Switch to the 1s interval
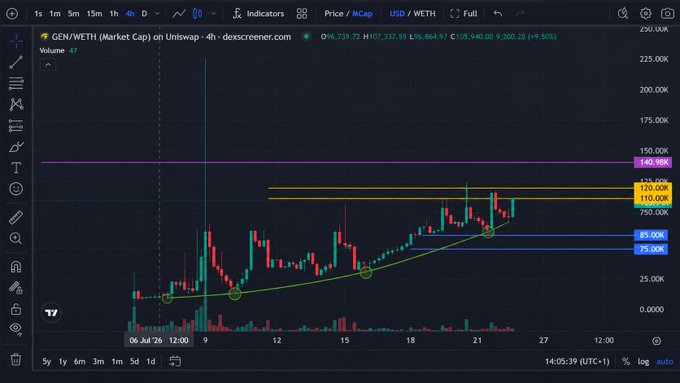680x383 pixels. click(x=38, y=14)
